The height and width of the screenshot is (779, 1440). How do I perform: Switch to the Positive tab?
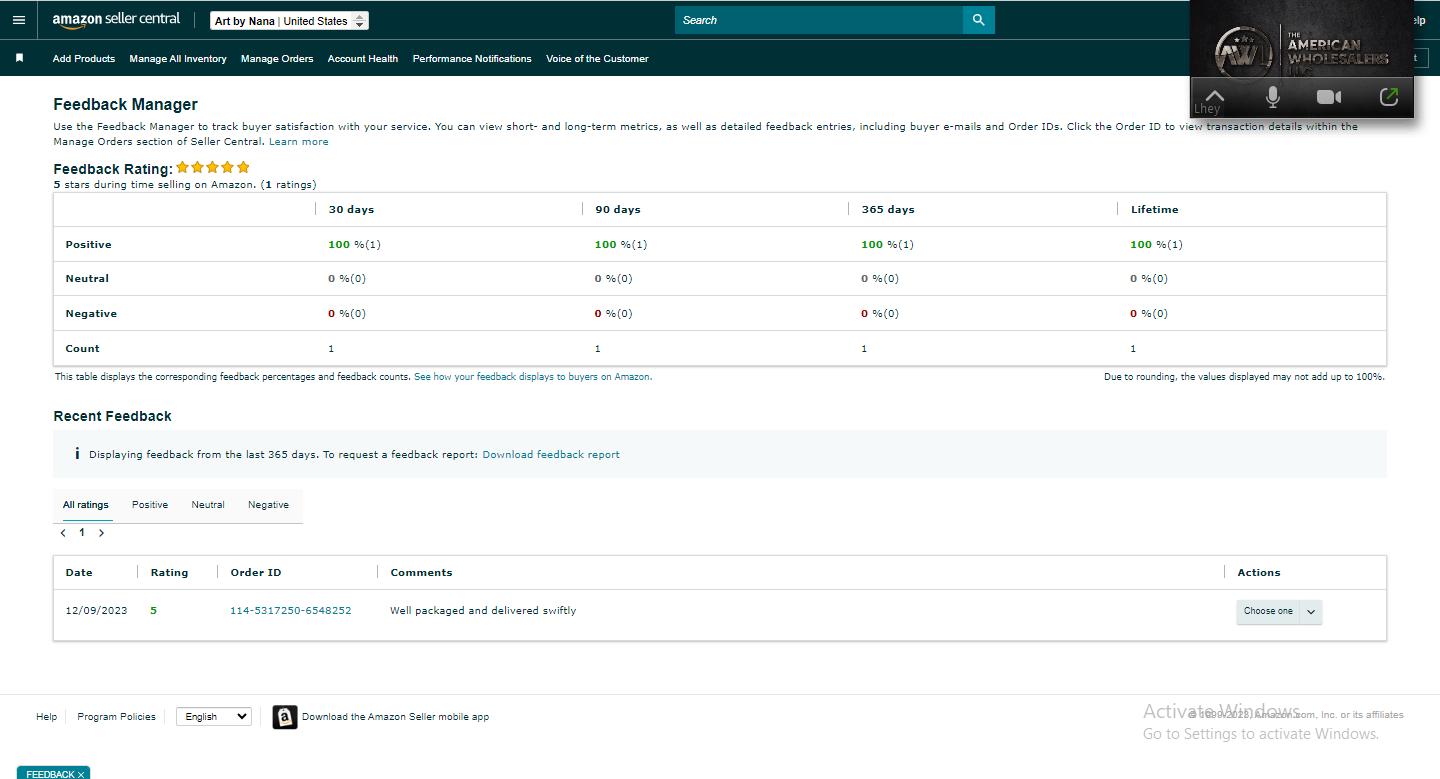(150, 505)
